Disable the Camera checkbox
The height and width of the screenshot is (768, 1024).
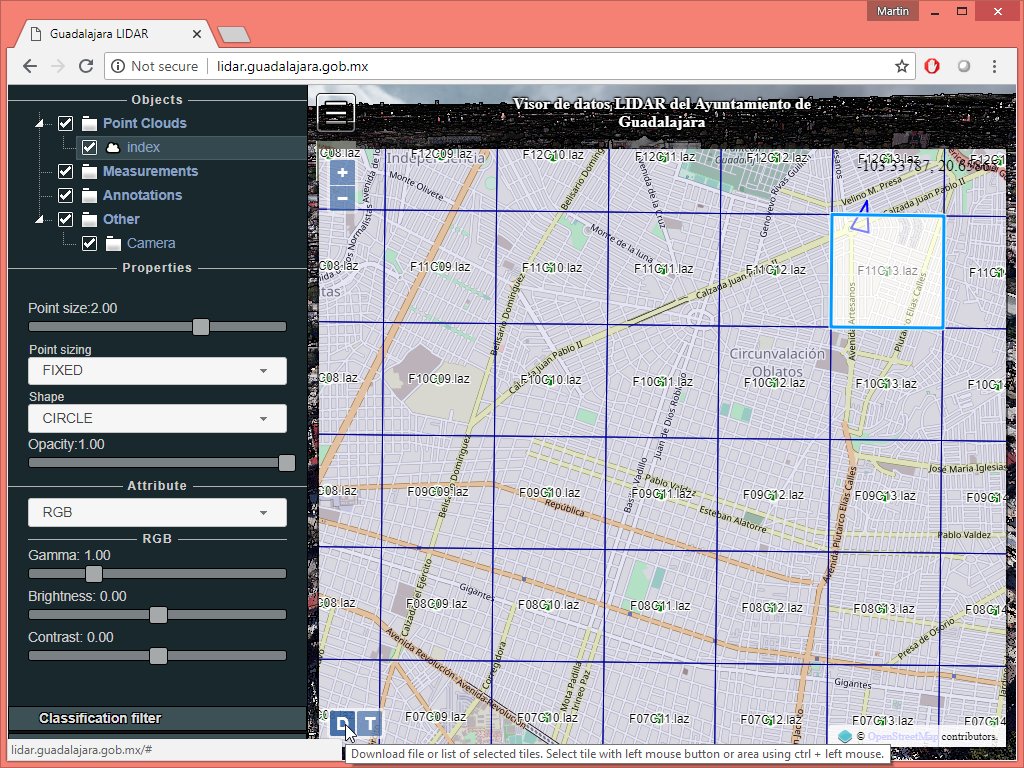[90, 243]
